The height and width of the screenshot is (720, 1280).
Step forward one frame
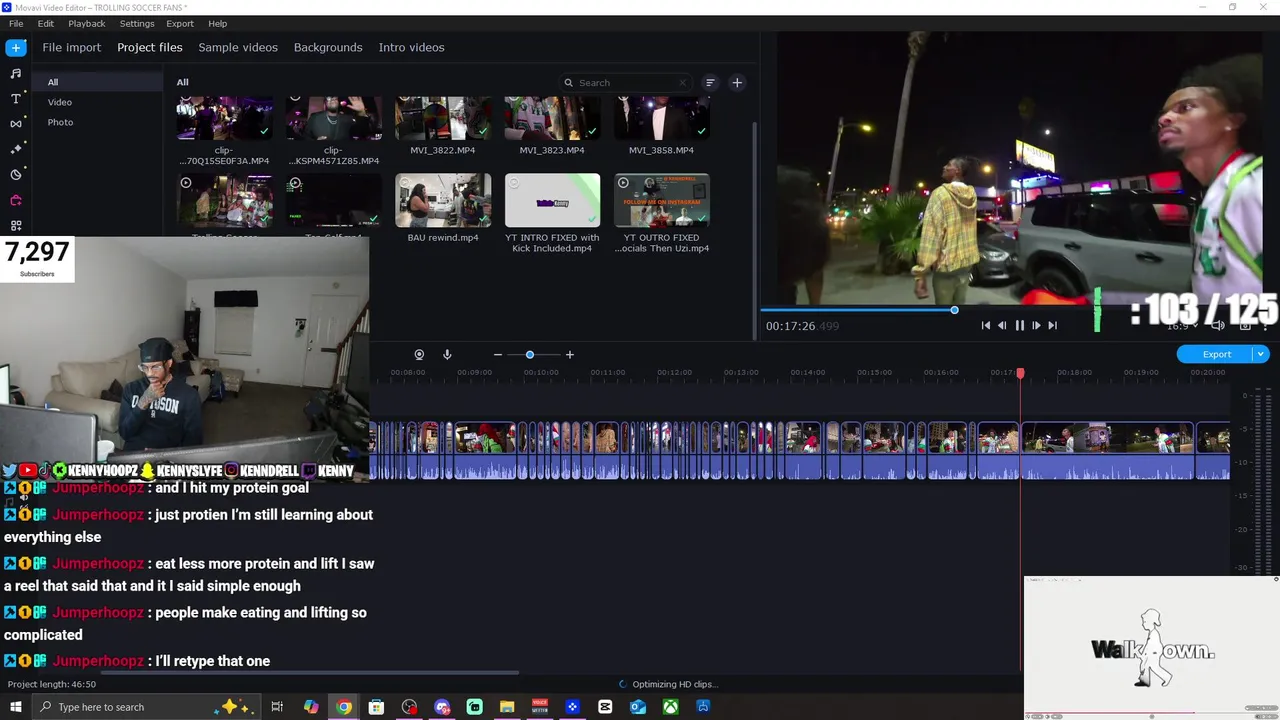point(1036,325)
